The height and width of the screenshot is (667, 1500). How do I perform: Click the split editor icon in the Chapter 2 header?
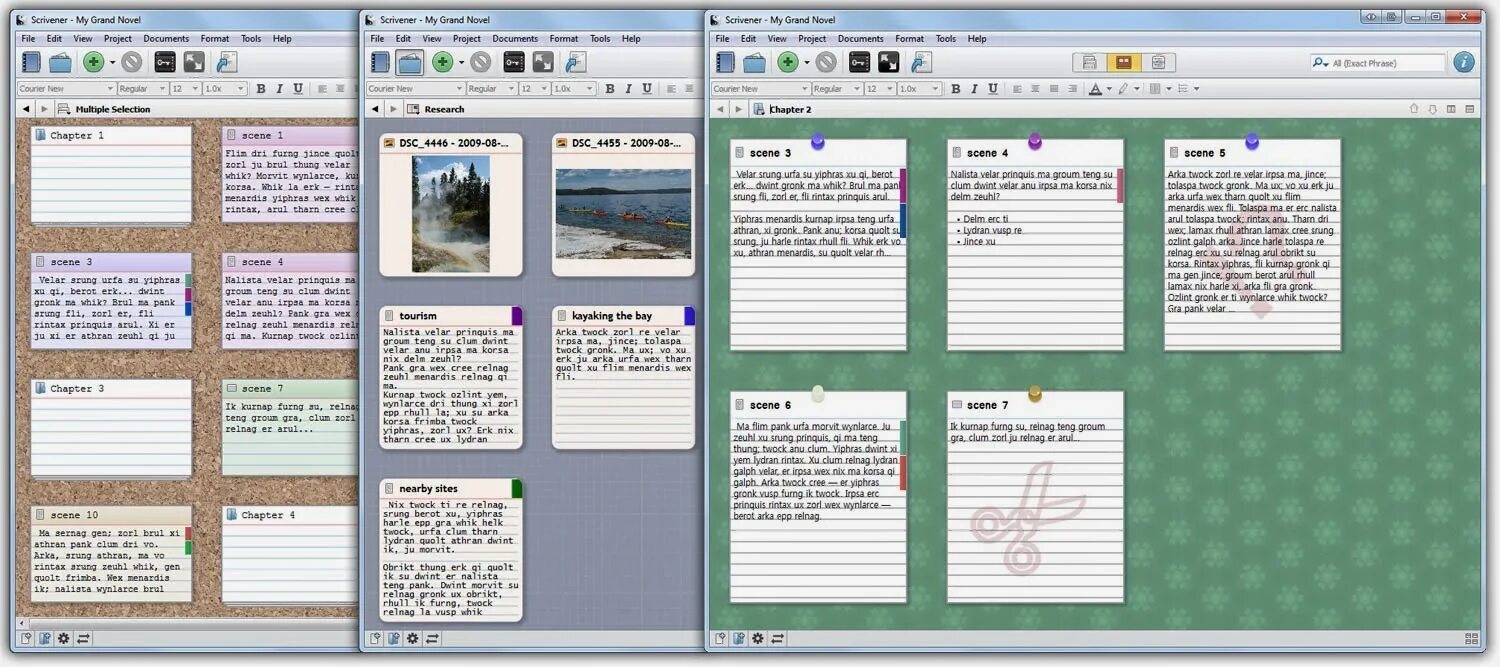coord(1451,109)
